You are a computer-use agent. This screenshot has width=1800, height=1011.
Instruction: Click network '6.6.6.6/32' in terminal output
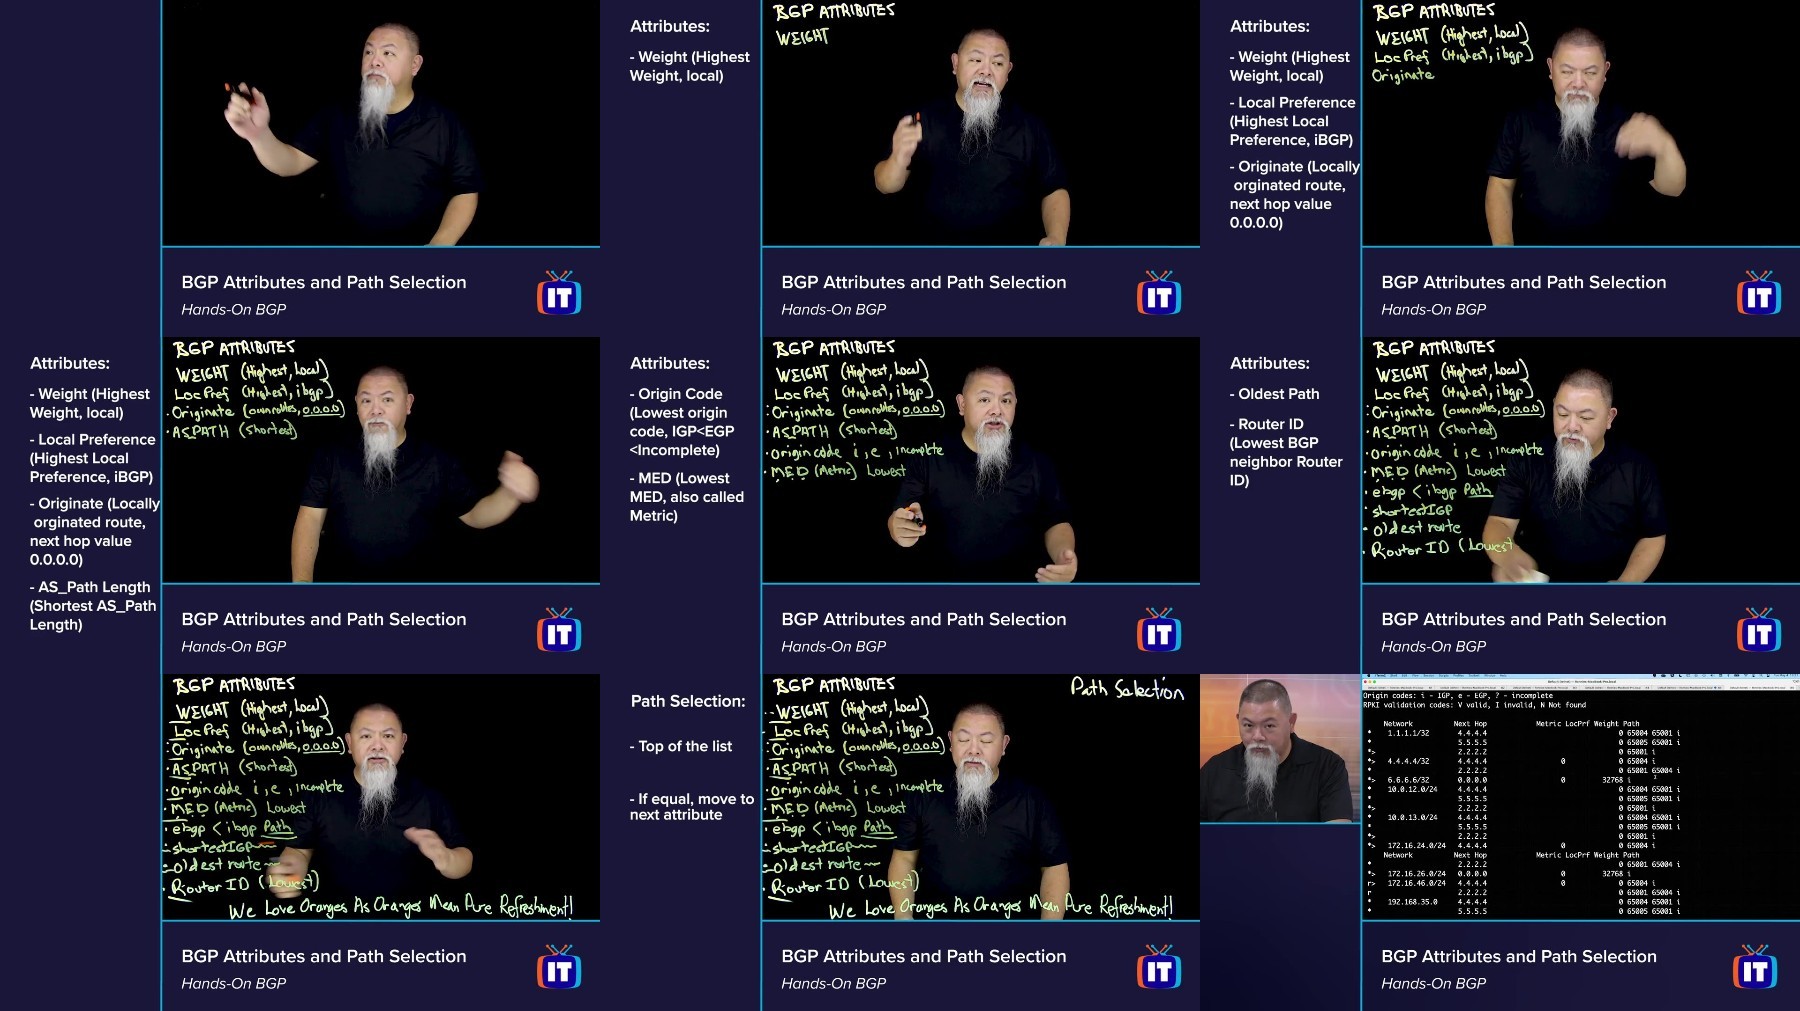click(x=1408, y=780)
